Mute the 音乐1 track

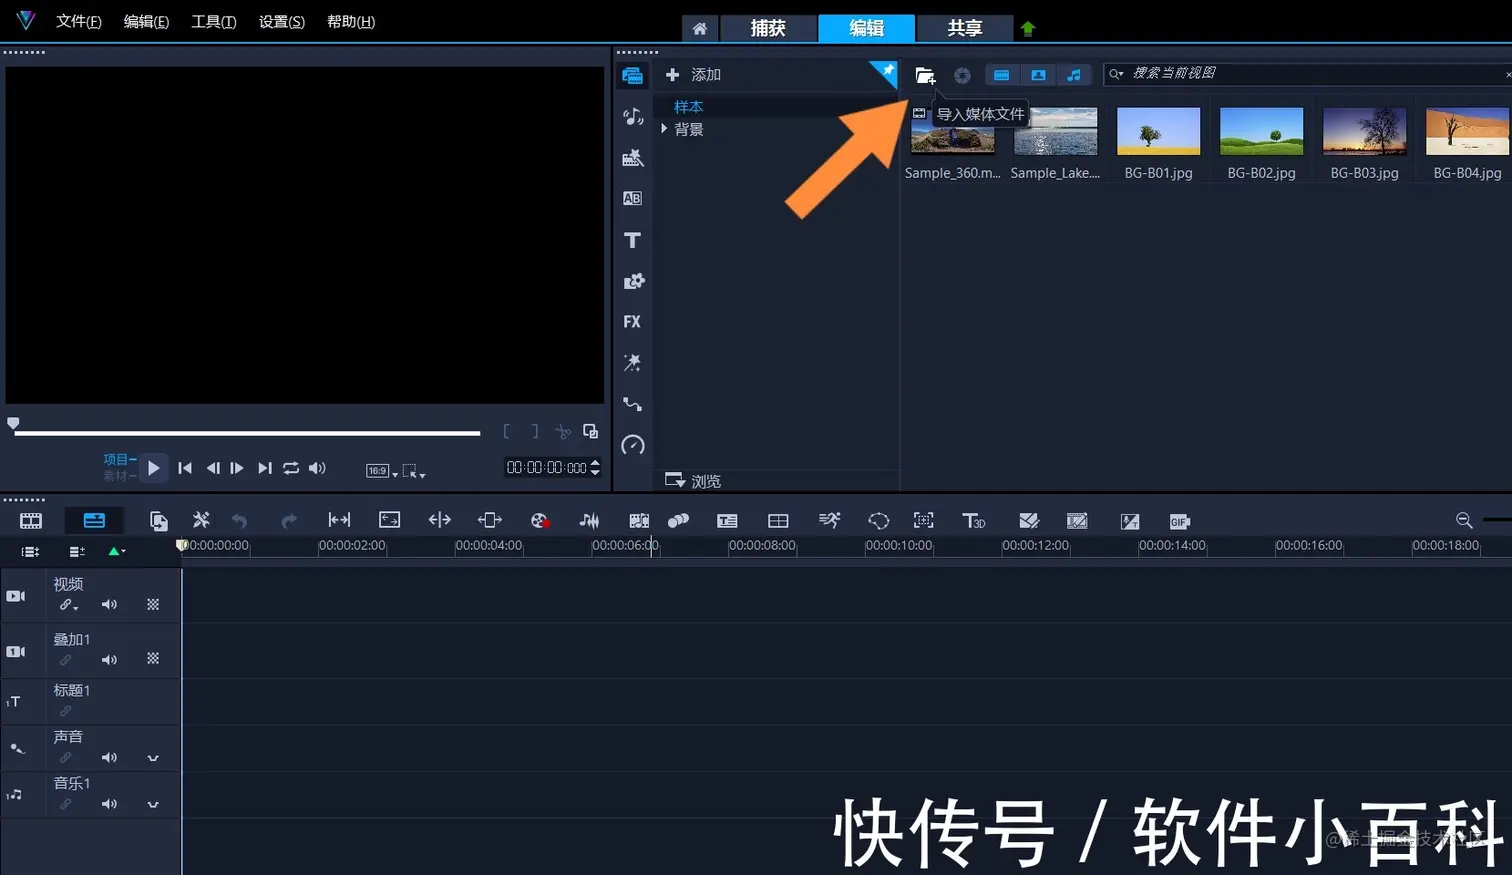point(109,803)
